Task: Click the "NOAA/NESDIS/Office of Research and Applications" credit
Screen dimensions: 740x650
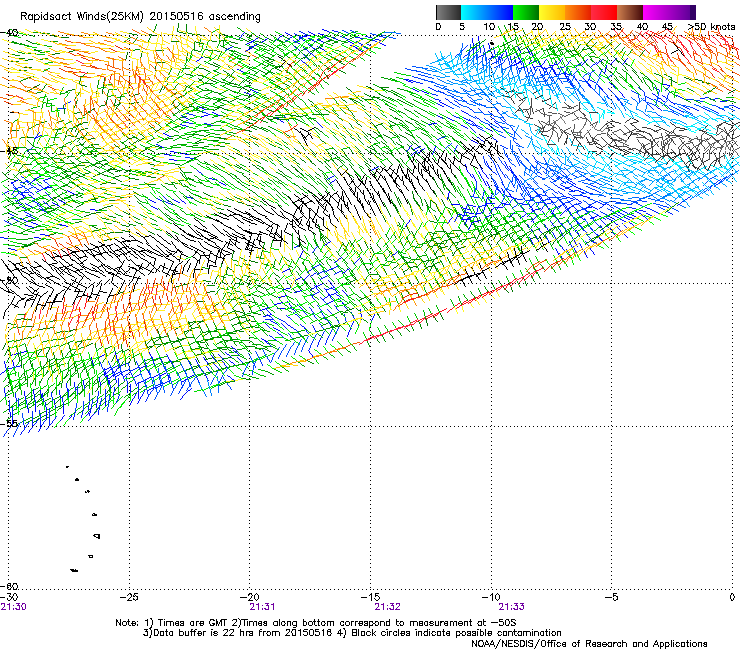Action: click(589, 644)
